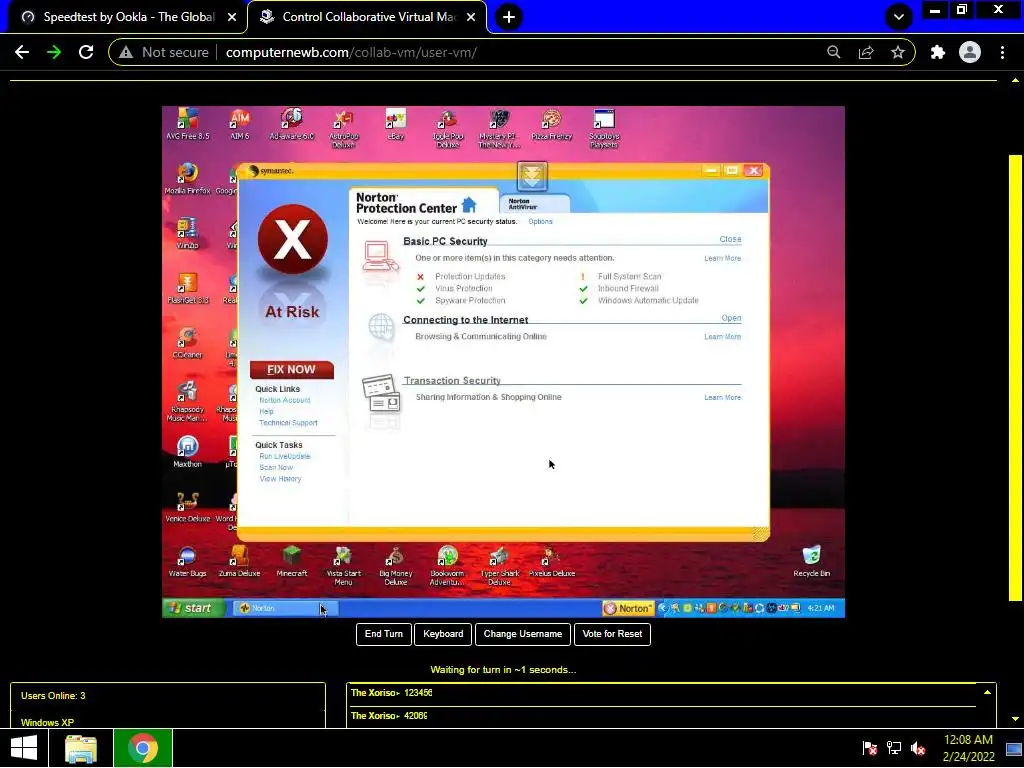1024x768 pixels.
Task: Open the on-screen Keyboard button
Action: [443, 634]
